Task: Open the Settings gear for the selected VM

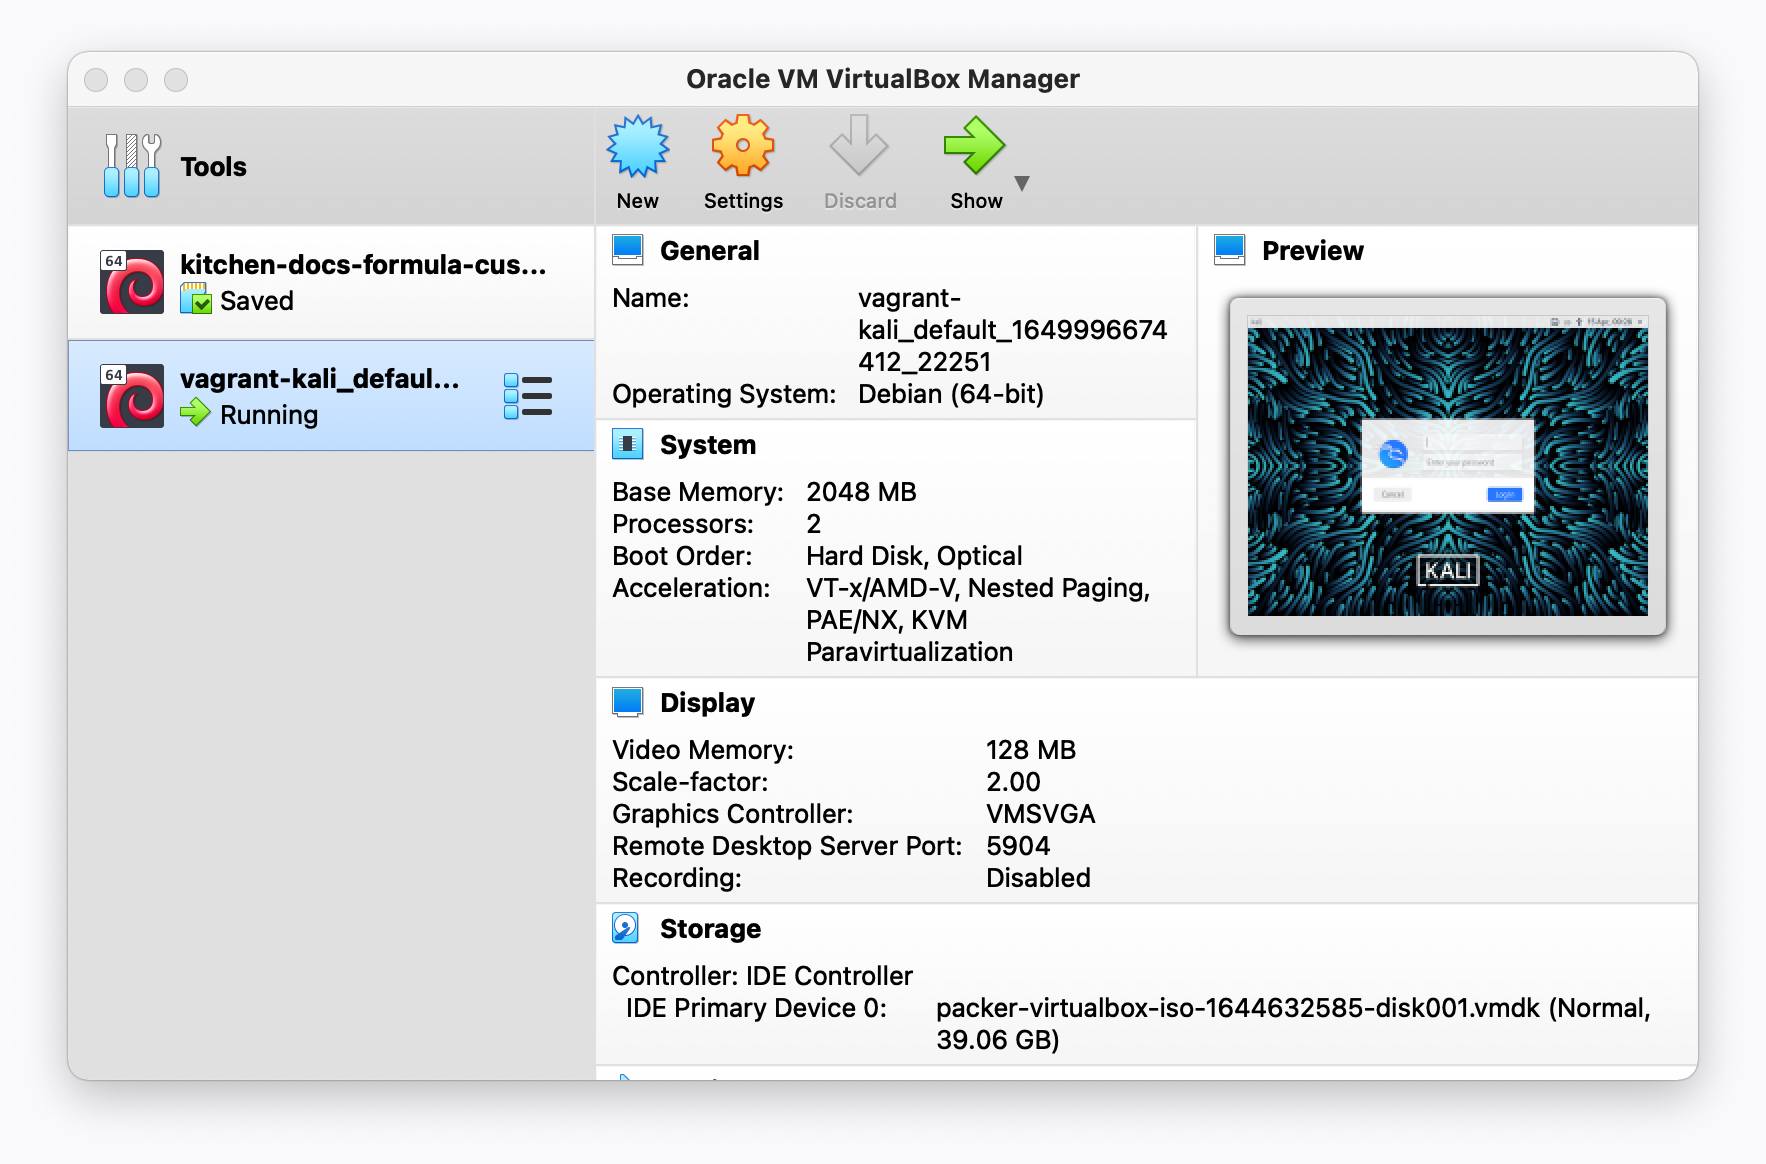Action: point(742,146)
